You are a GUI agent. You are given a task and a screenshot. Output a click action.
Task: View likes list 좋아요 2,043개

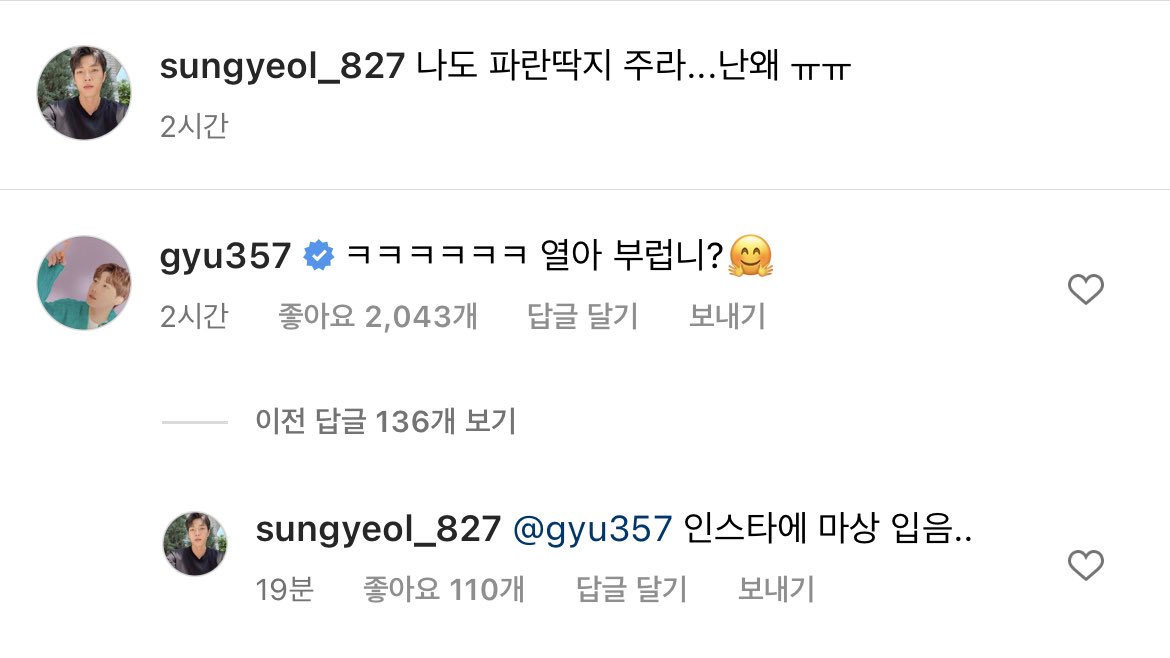[378, 316]
